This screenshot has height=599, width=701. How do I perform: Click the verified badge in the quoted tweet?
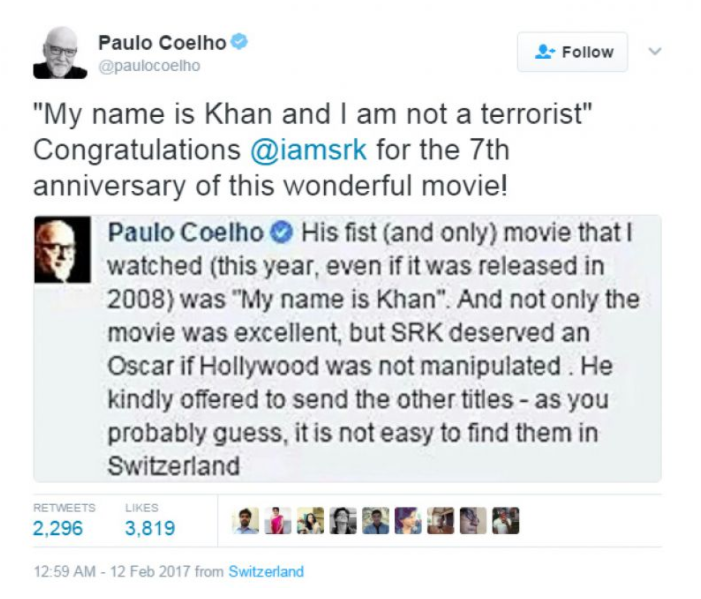282,232
